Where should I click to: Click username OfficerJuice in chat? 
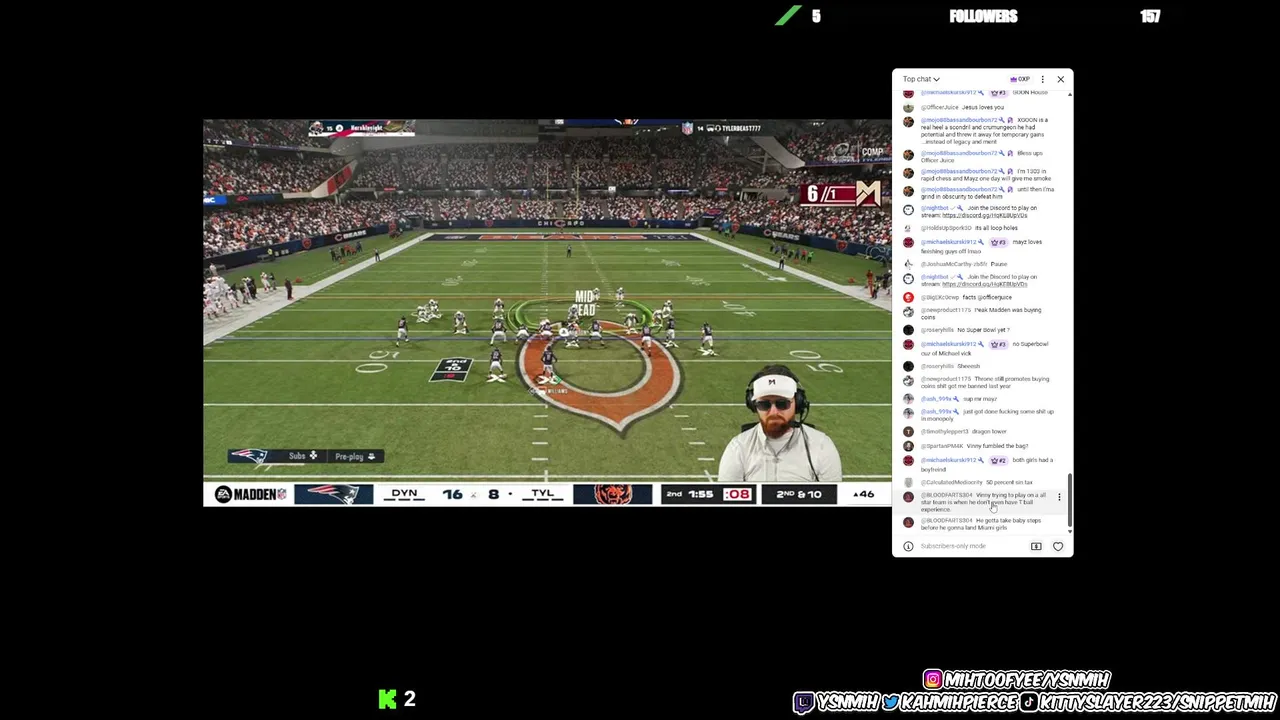tap(940, 107)
